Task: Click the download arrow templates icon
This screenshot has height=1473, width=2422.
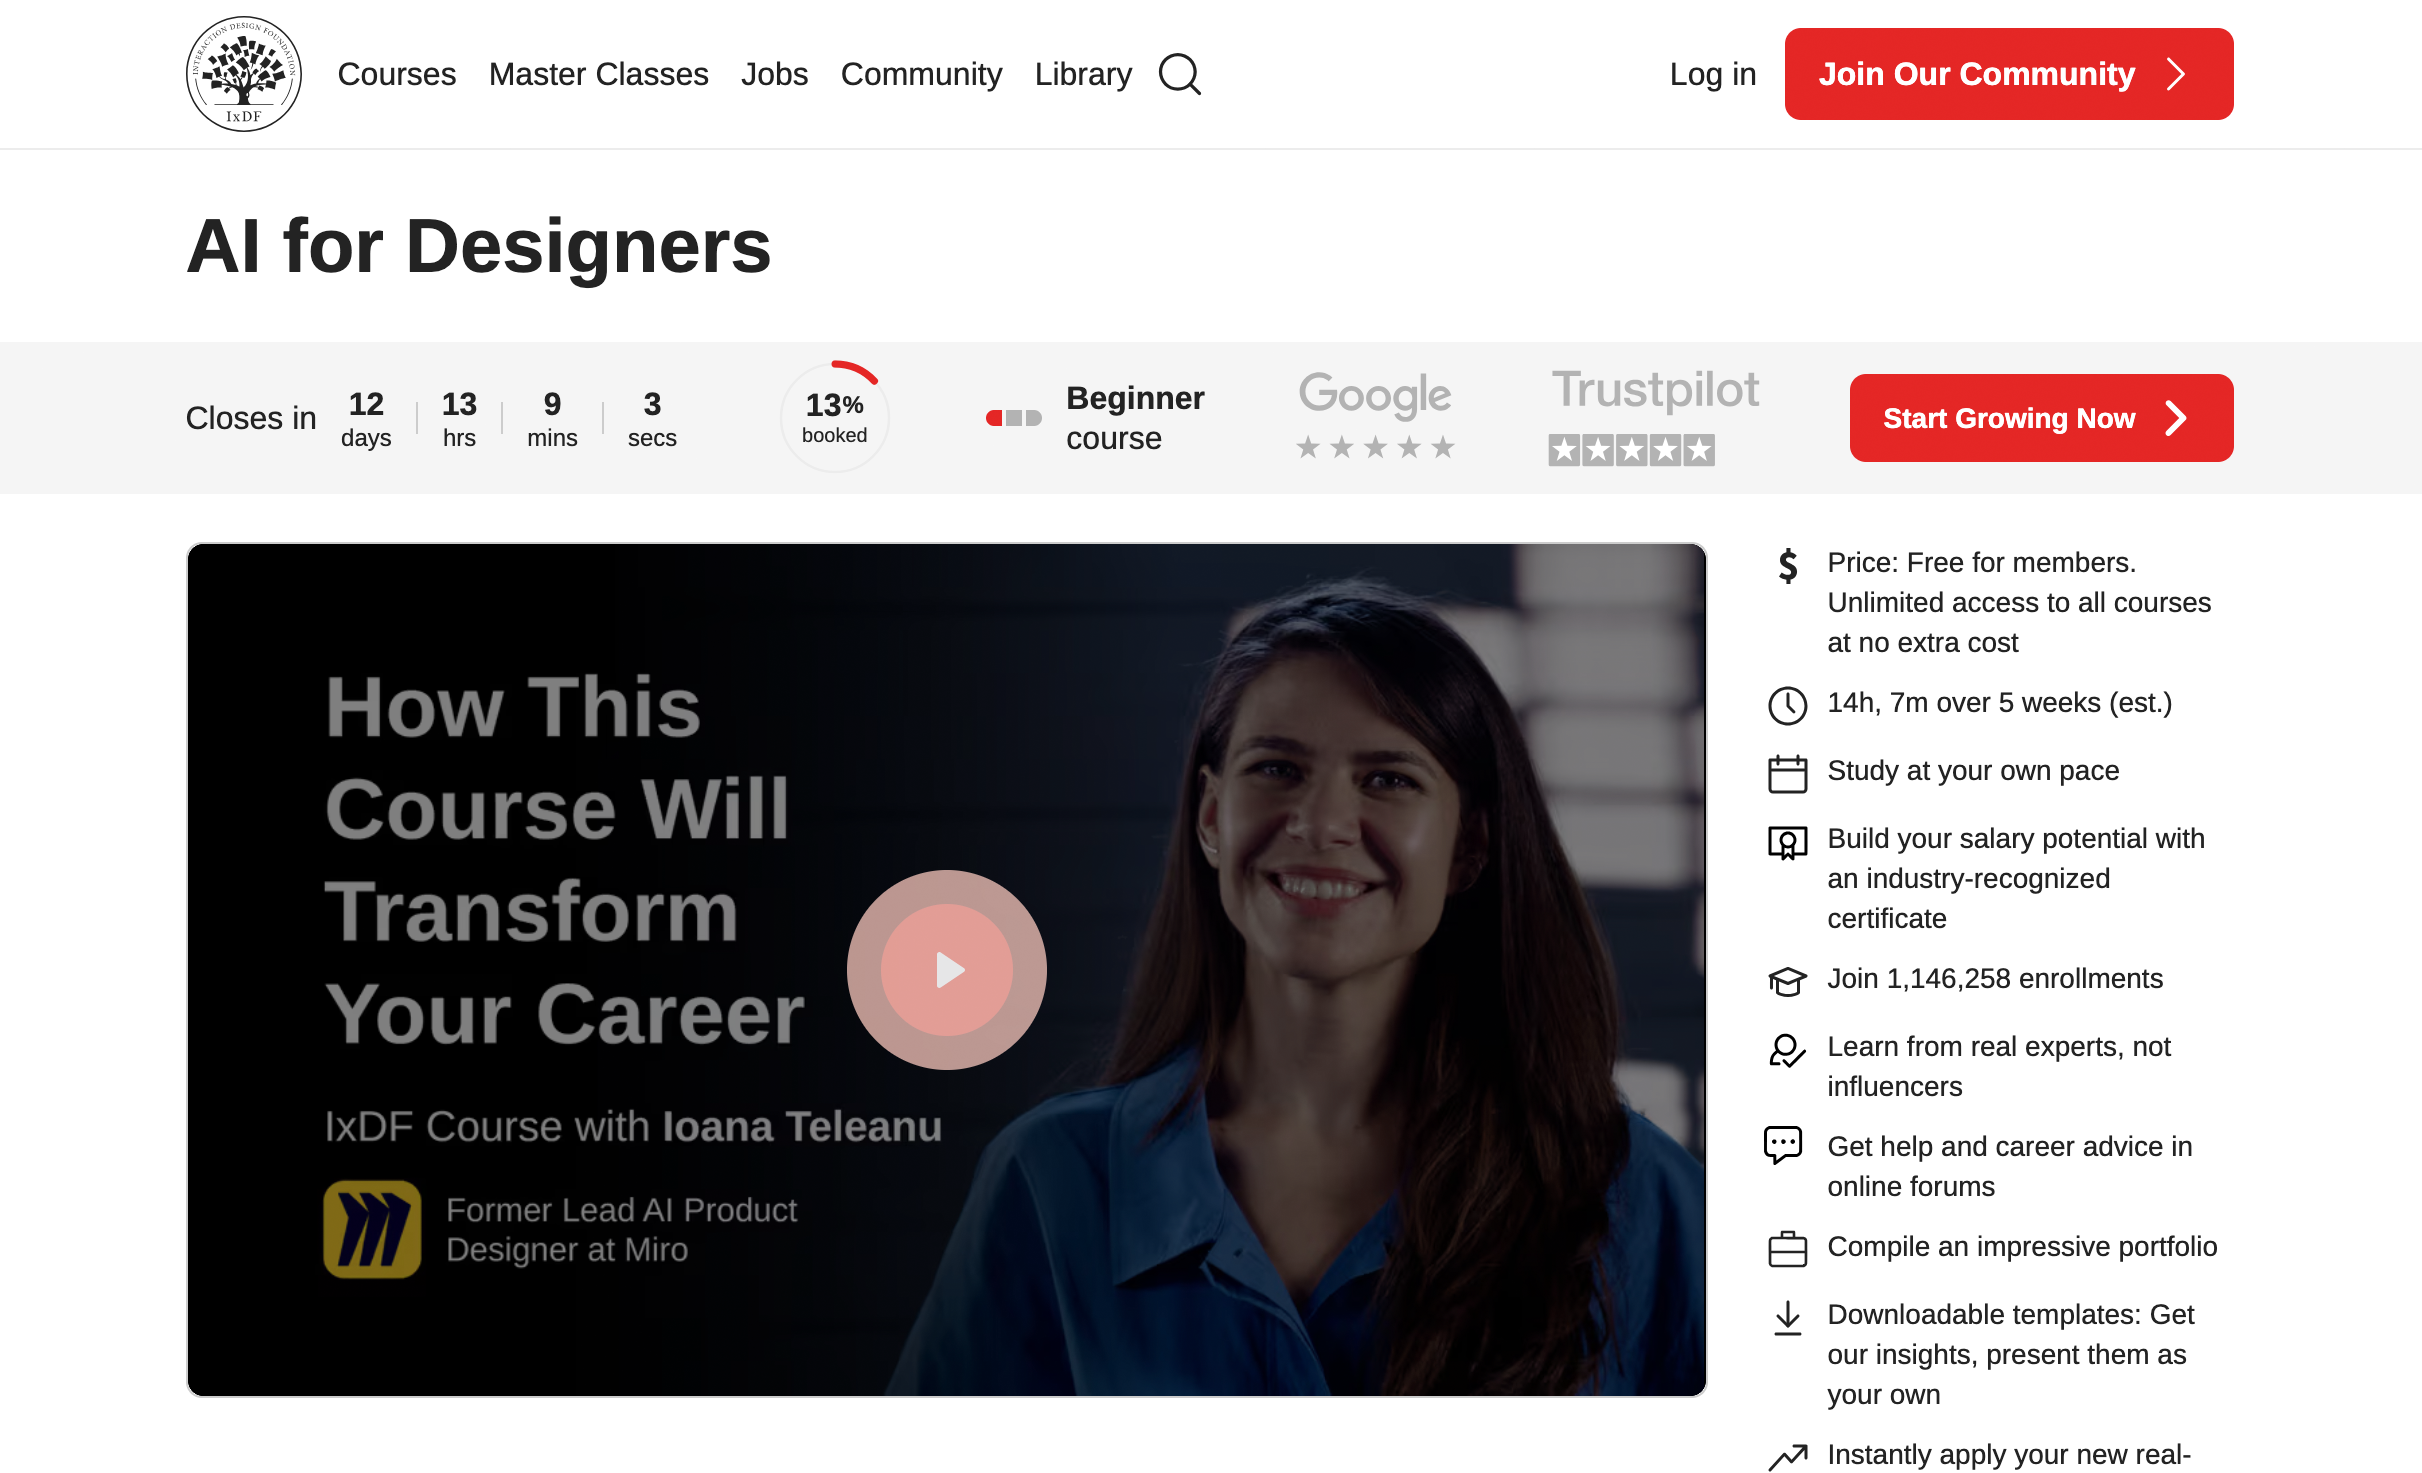Action: pyautogui.click(x=1787, y=1318)
